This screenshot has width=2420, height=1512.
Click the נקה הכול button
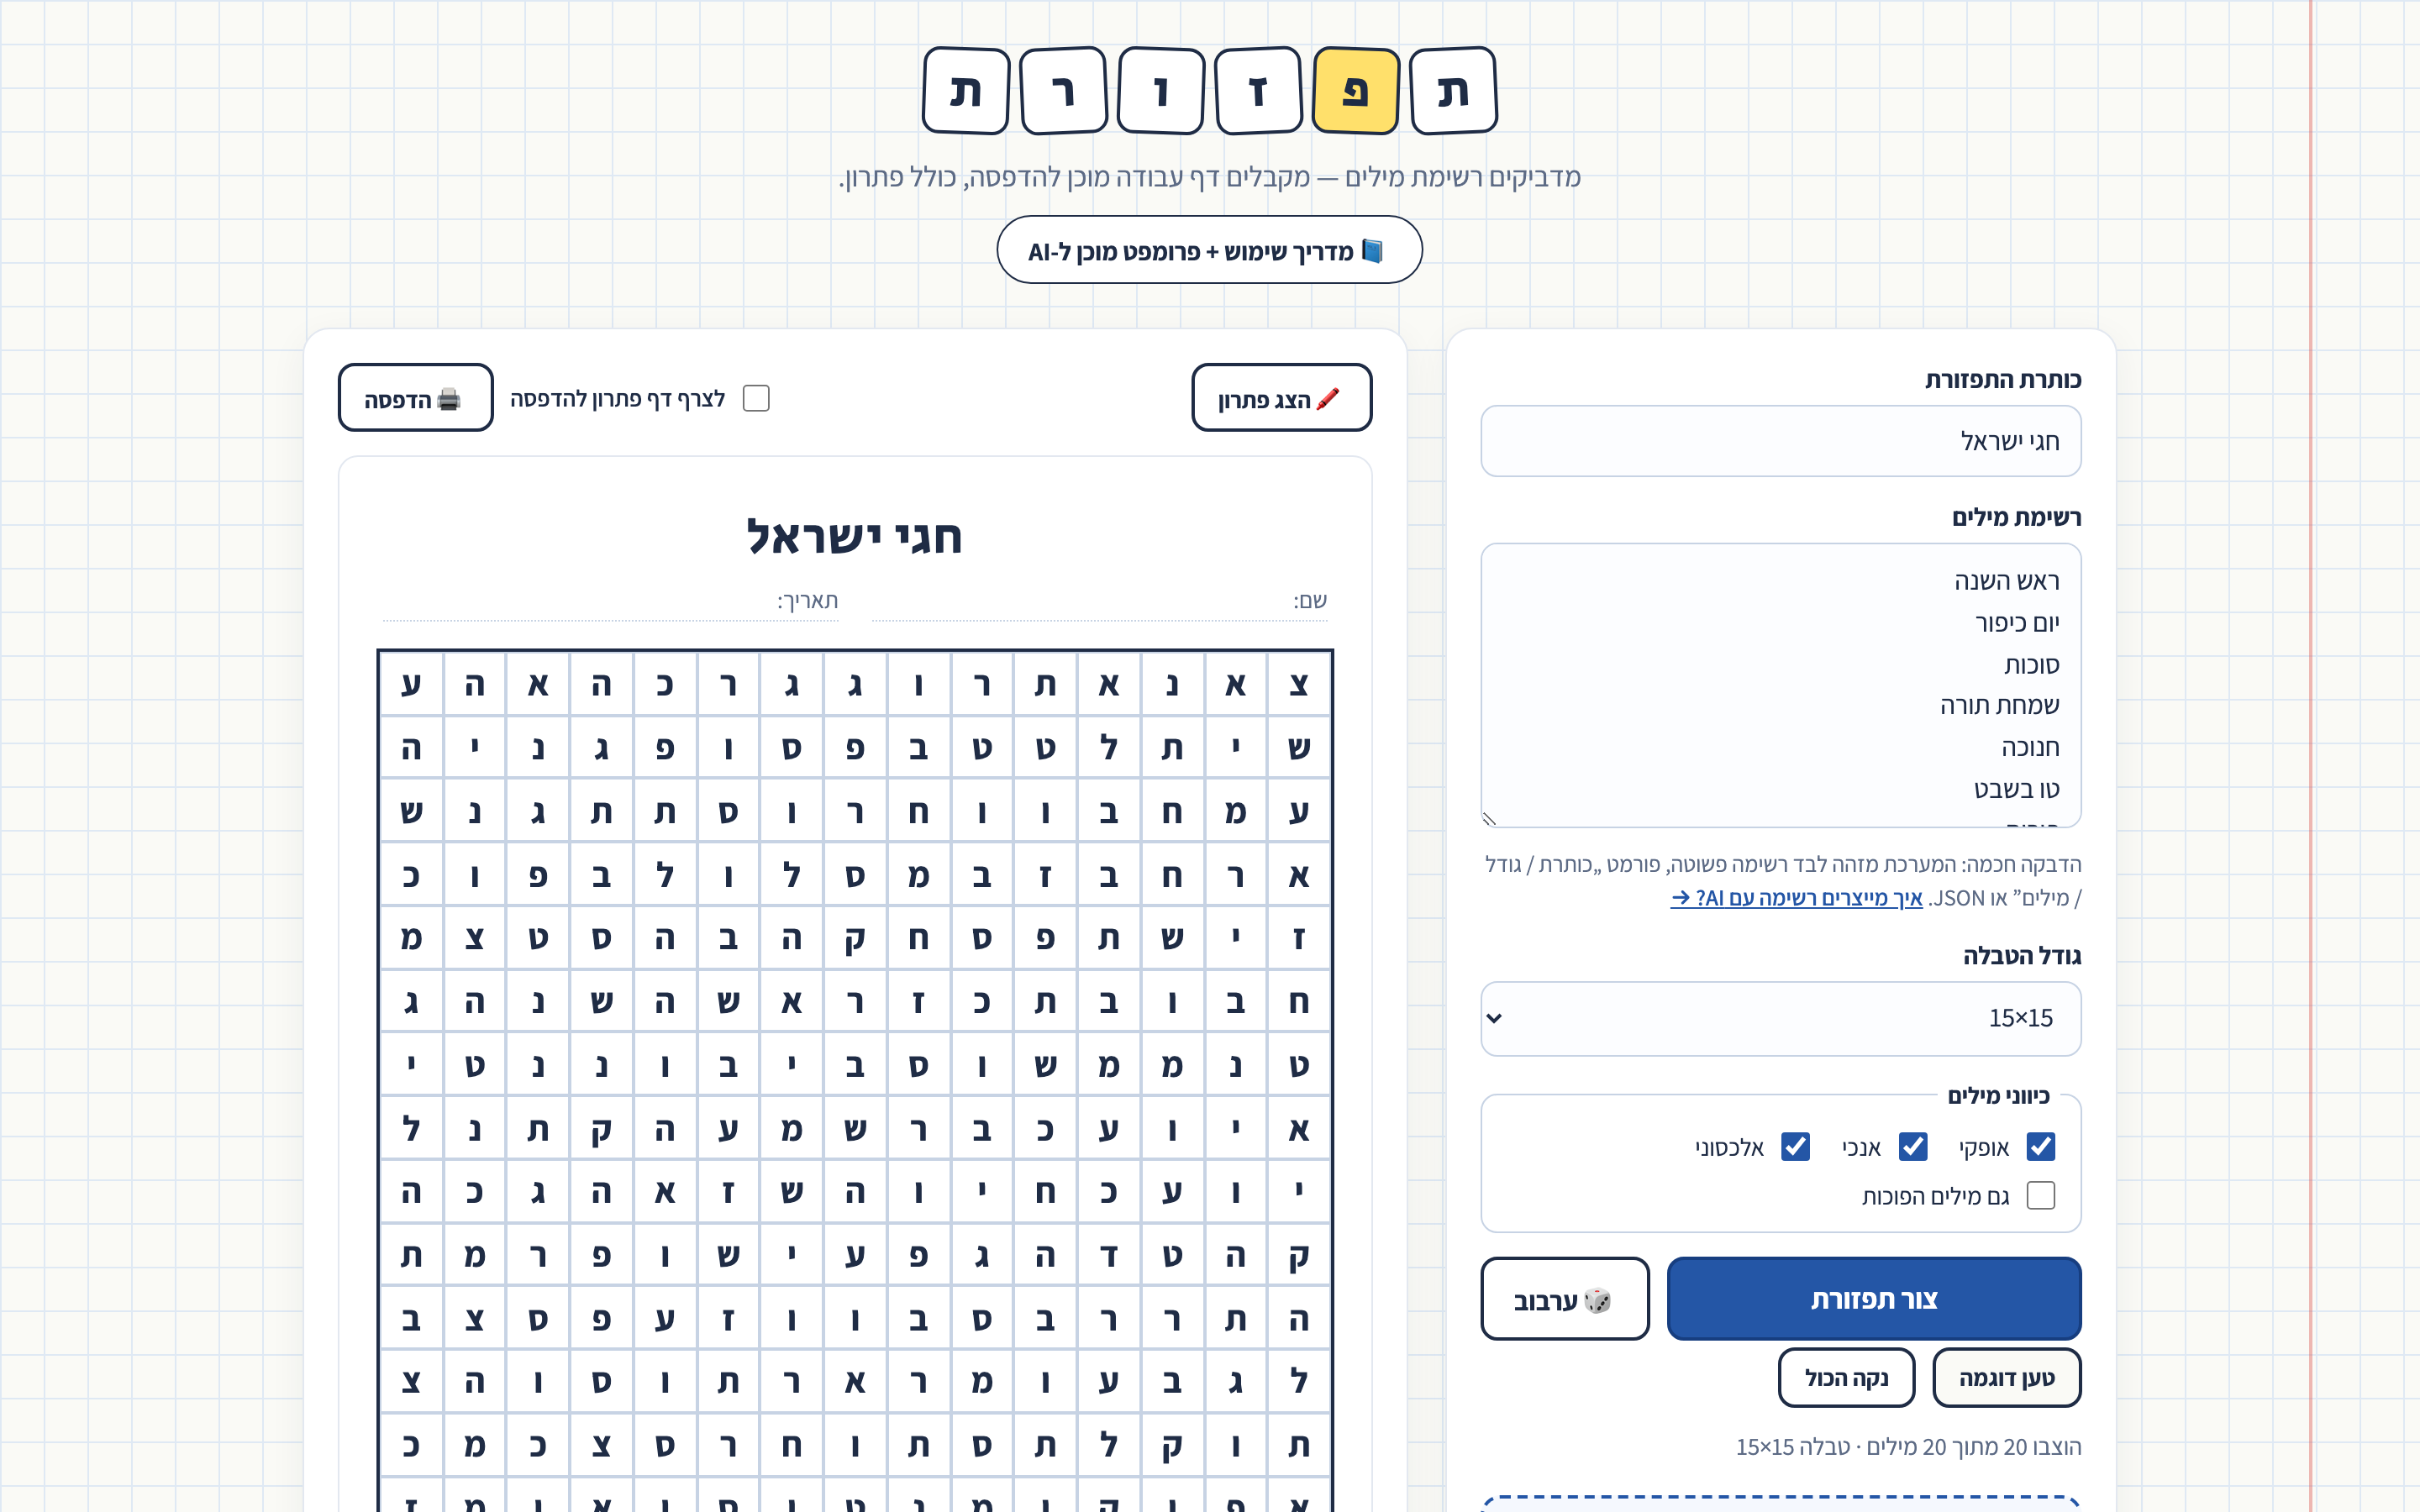[1847, 1378]
